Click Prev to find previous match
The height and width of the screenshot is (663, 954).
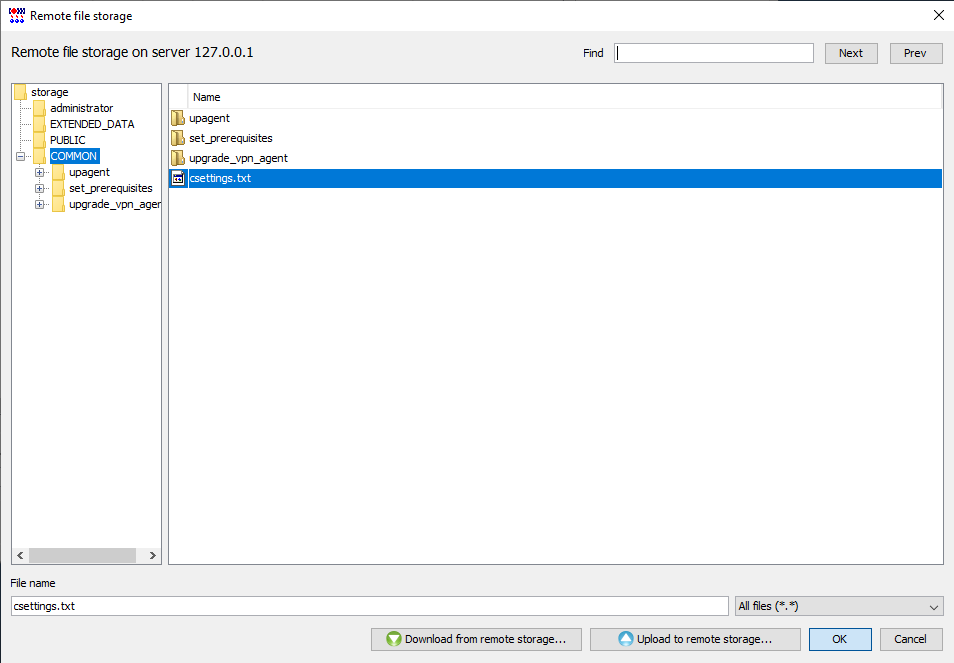[x=916, y=53]
